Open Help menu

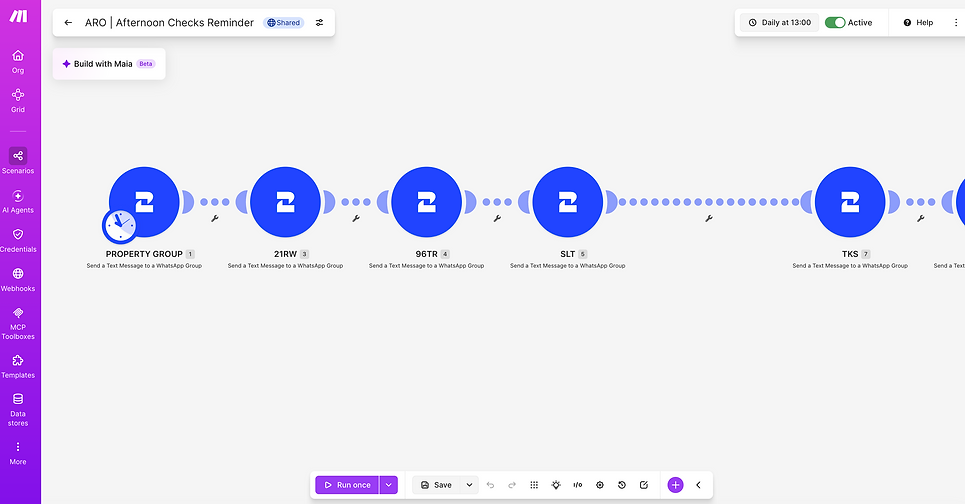918,23
